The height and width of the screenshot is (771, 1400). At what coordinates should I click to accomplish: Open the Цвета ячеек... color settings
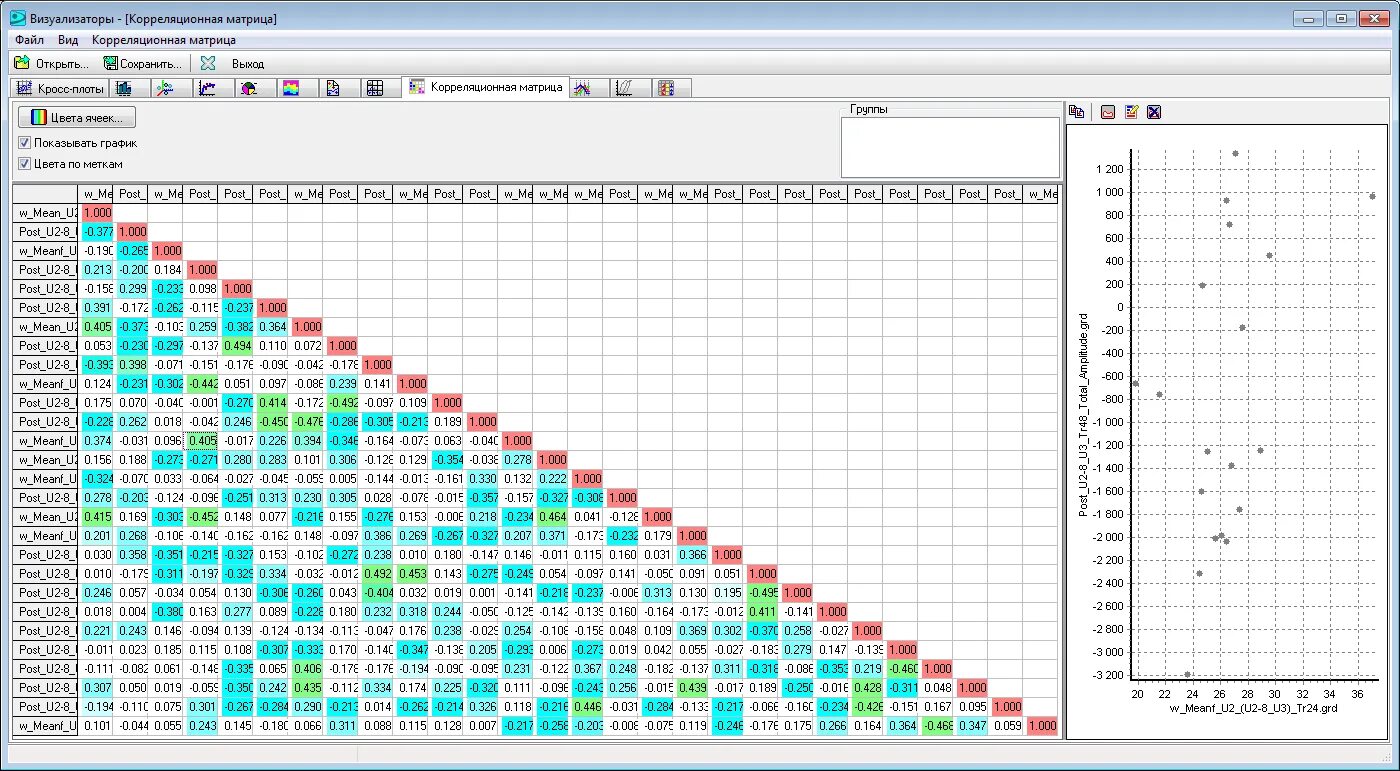click(x=77, y=117)
